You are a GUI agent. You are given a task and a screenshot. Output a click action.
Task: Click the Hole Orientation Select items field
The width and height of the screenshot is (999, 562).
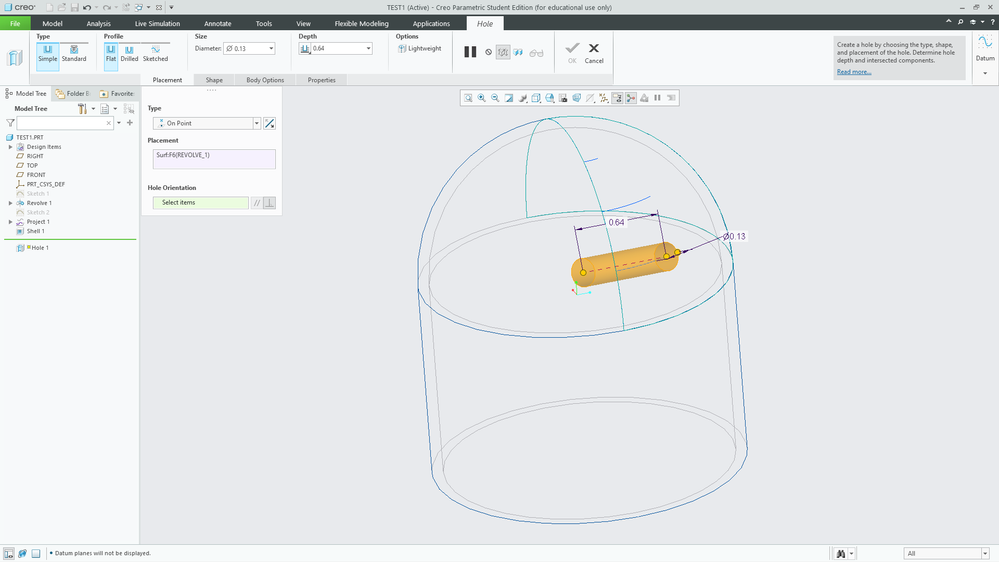coord(200,202)
